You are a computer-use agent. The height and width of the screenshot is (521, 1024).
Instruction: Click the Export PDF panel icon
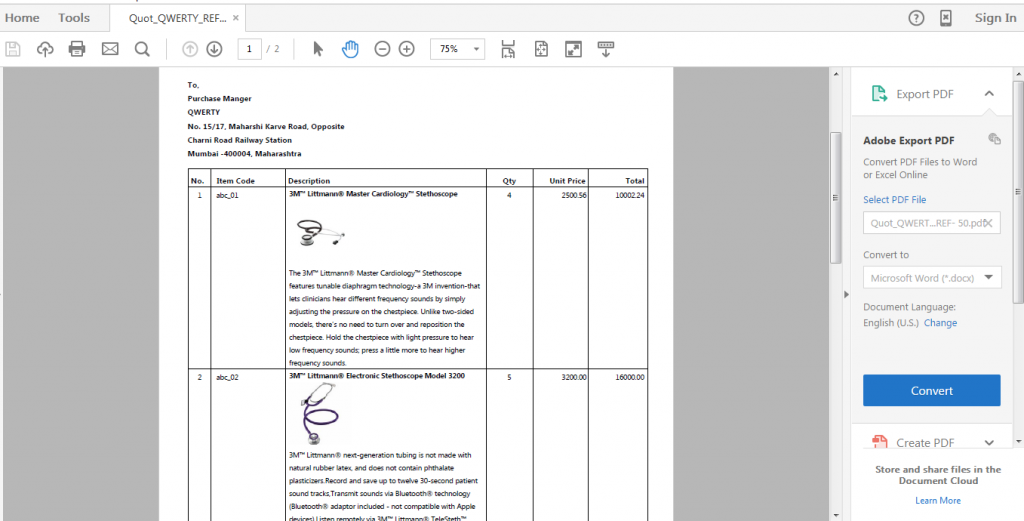(879, 94)
